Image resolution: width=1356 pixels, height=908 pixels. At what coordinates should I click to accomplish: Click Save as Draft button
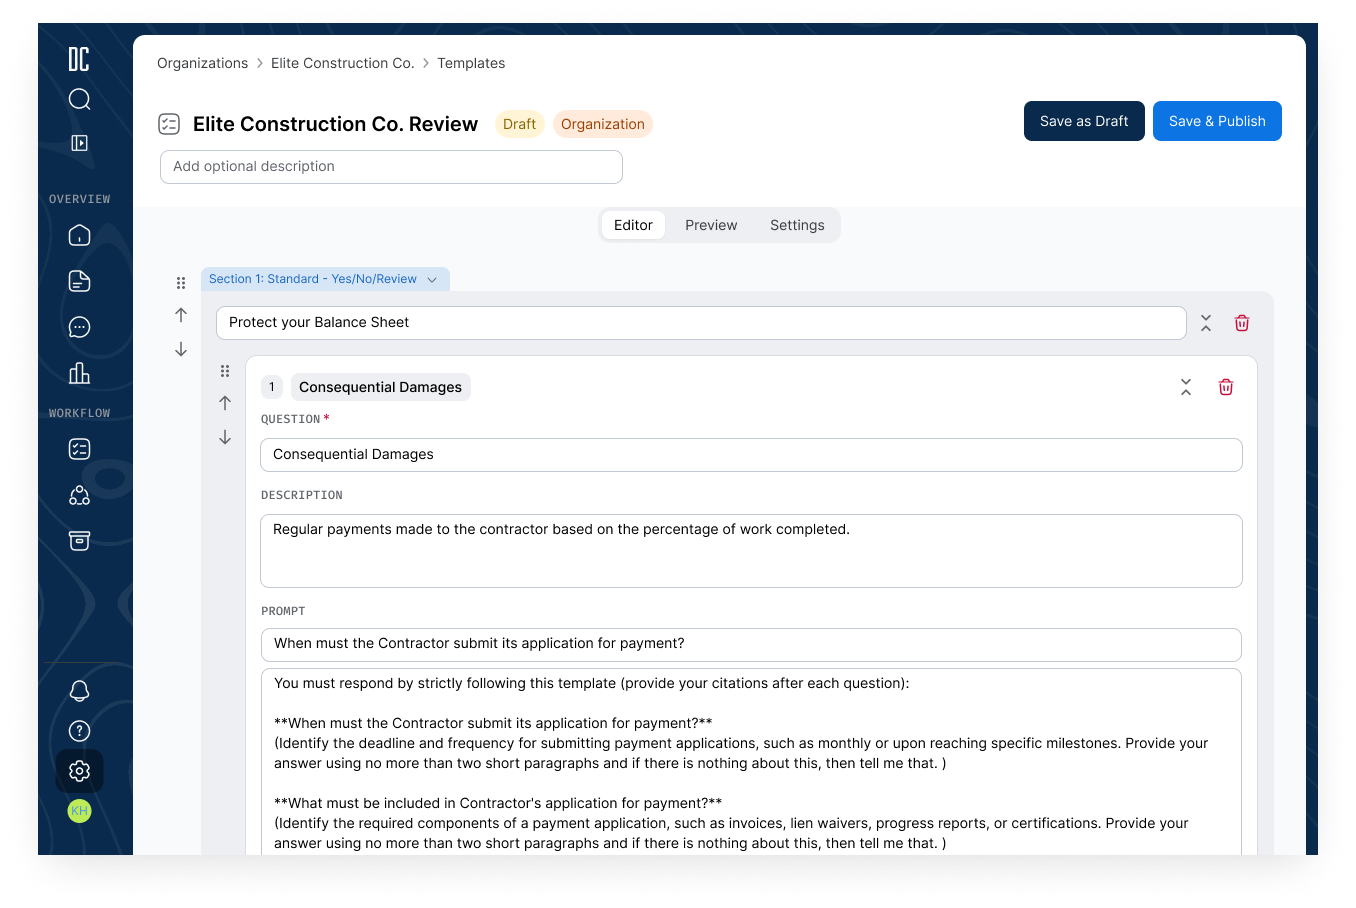click(x=1084, y=121)
